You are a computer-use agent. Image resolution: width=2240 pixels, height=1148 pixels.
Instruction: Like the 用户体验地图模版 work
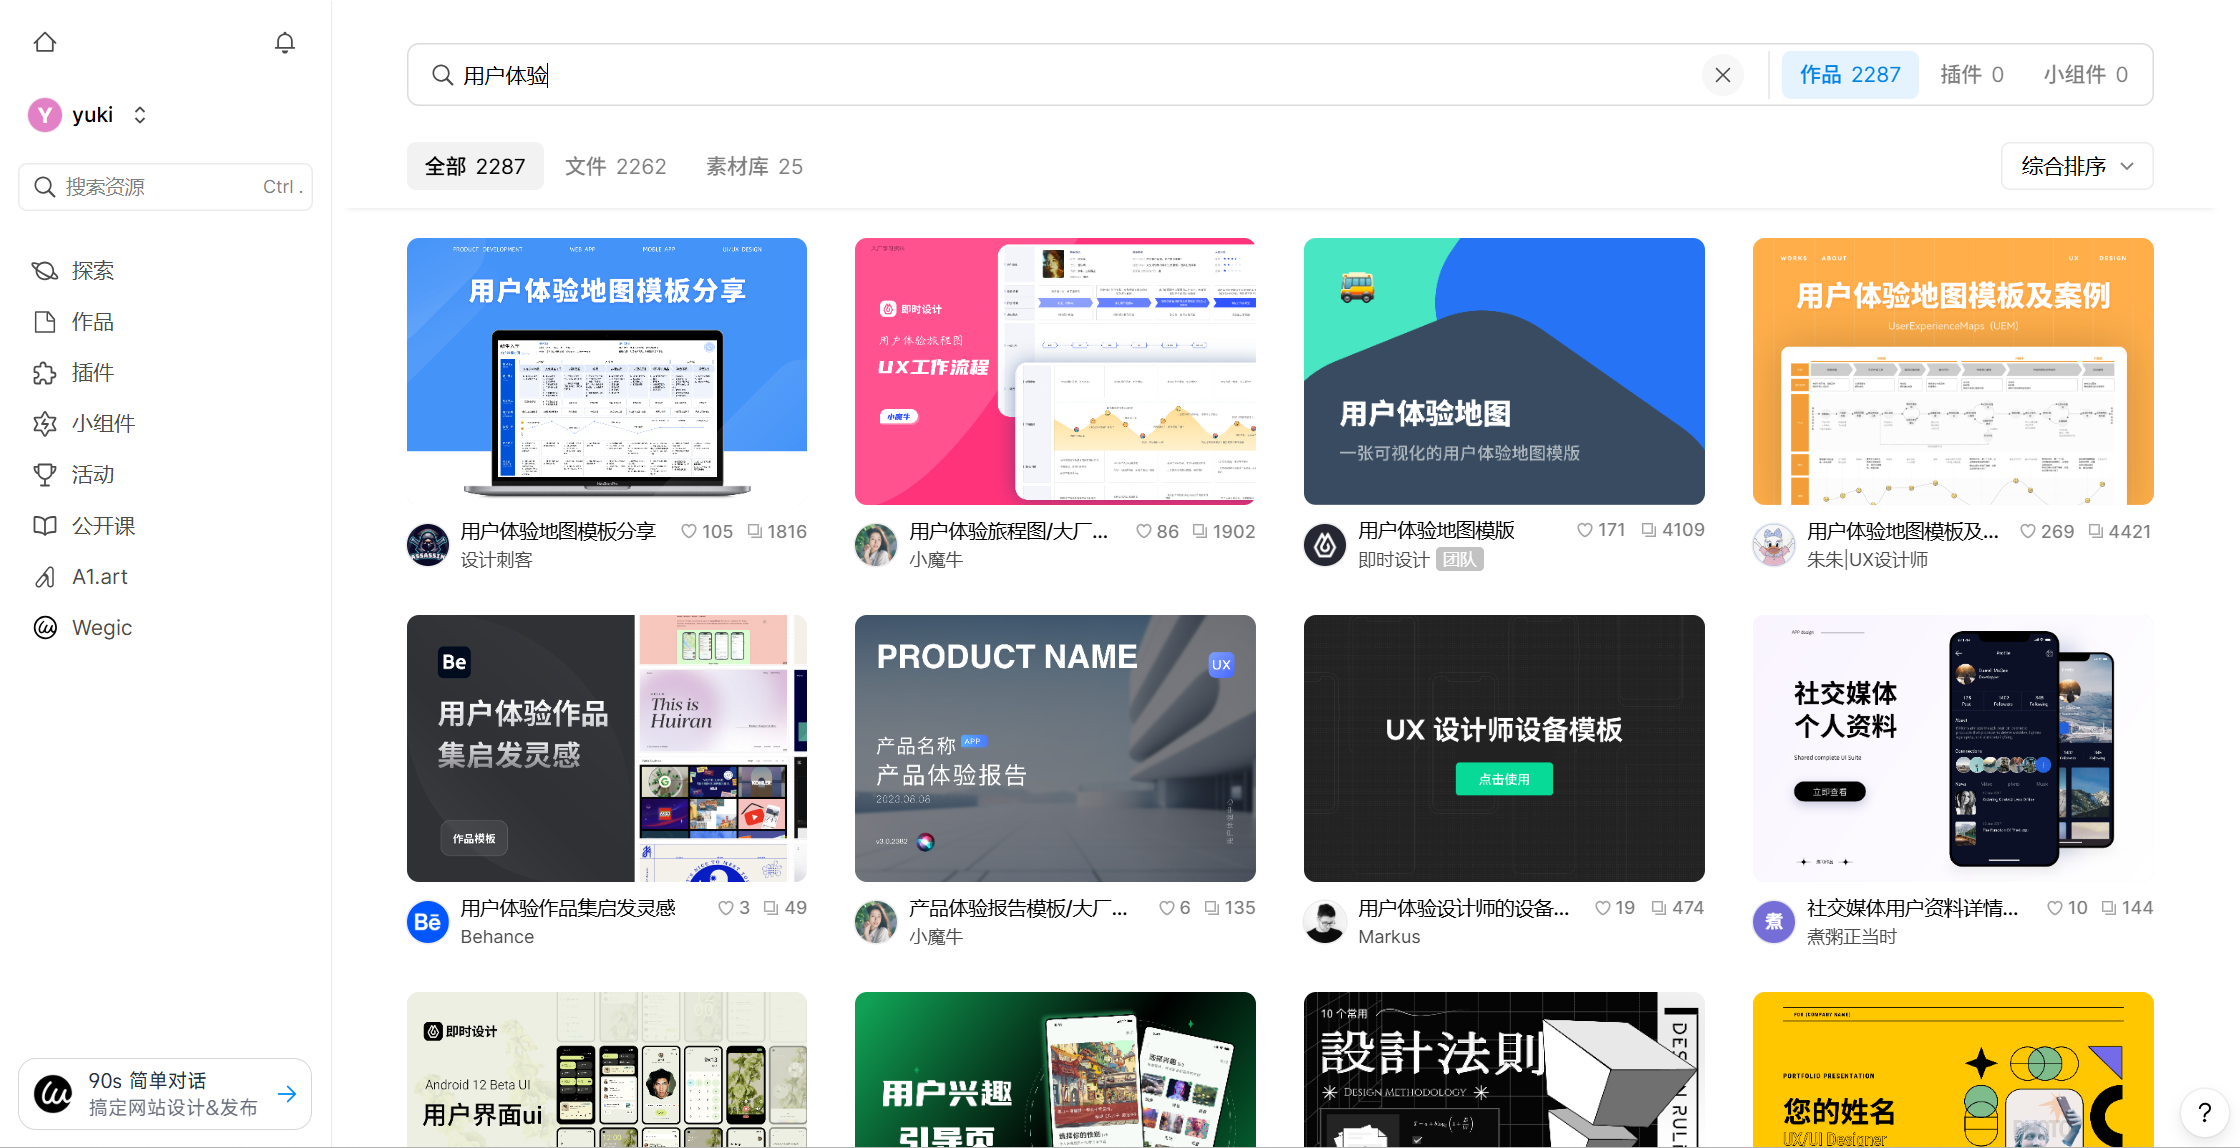(1584, 530)
